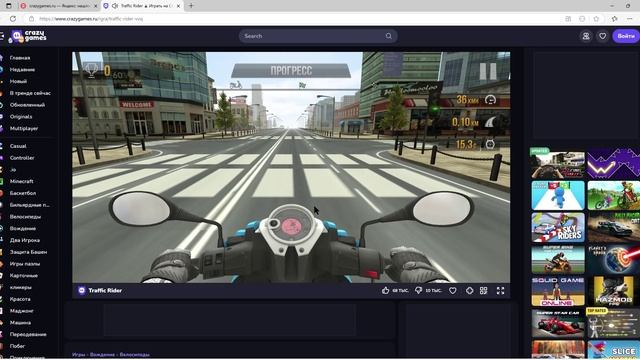Viewport: 640px width, 360px height.
Task: Open Обновленный in the sidebar
Action: point(27,105)
